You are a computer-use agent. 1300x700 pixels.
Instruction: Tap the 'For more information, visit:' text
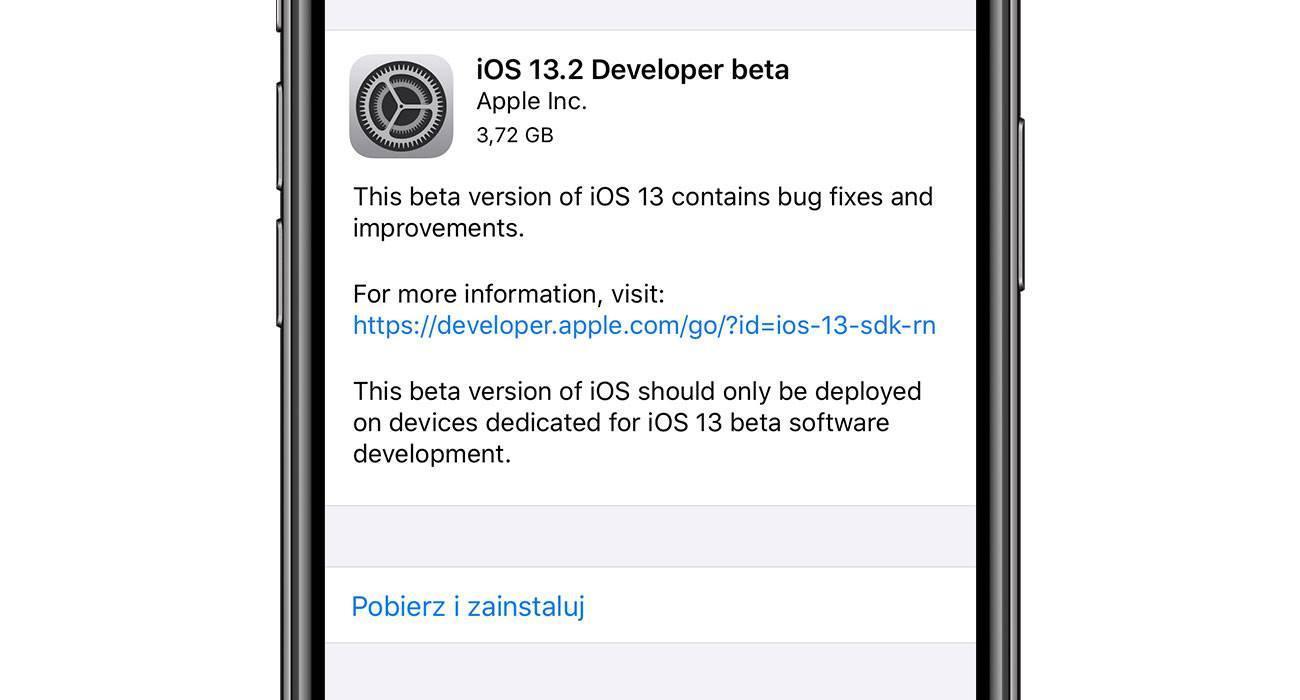(509, 294)
